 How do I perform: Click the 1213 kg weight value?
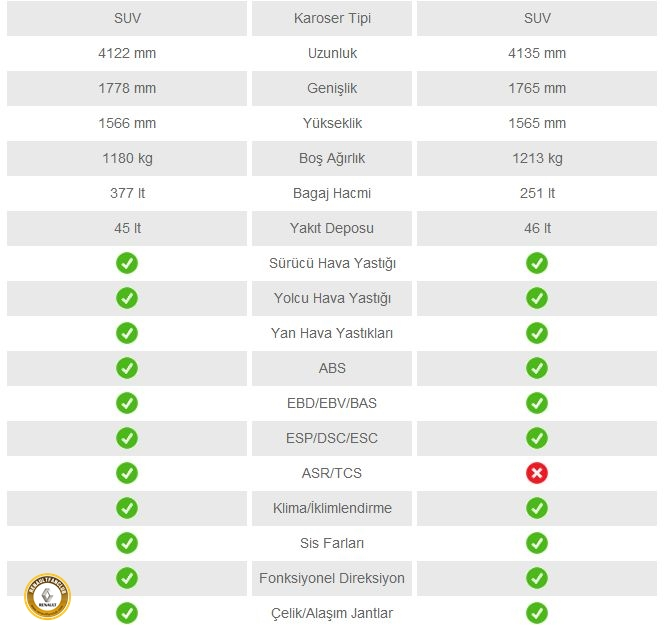tap(537, 158)
